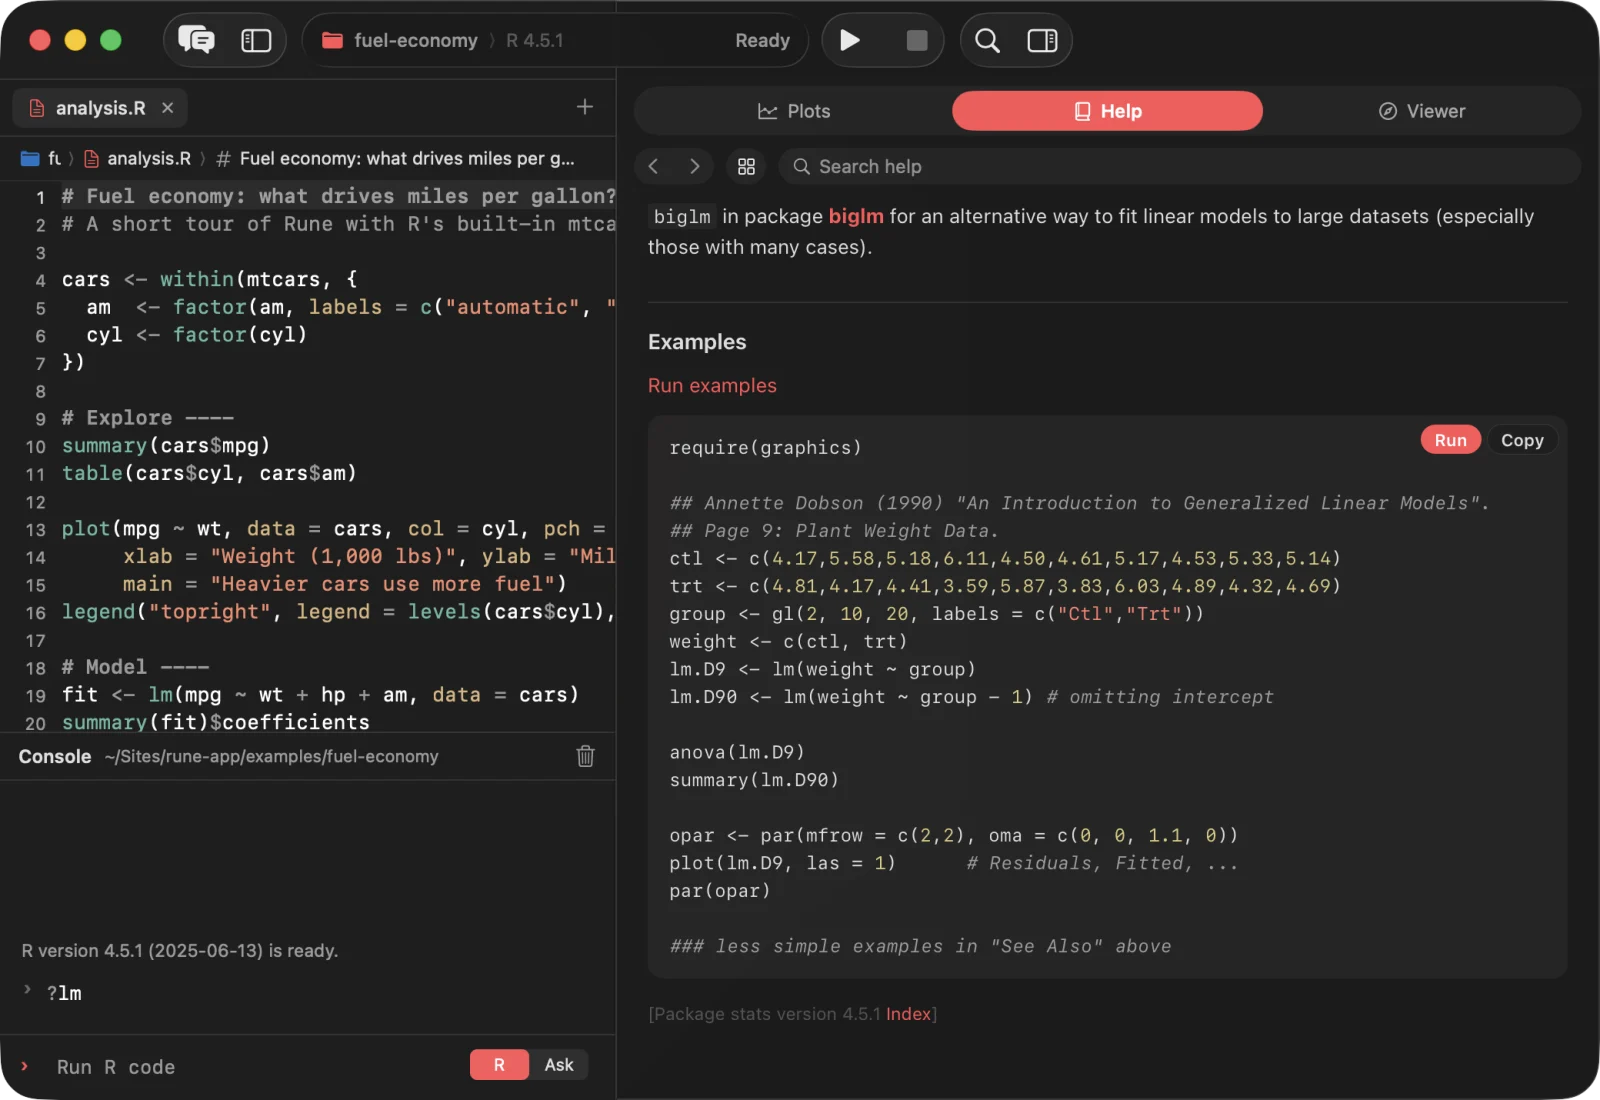This screenshot has width=1600, height=1100.
Task: Close the analysis.R tab
Action: click(x=168, y=108)
